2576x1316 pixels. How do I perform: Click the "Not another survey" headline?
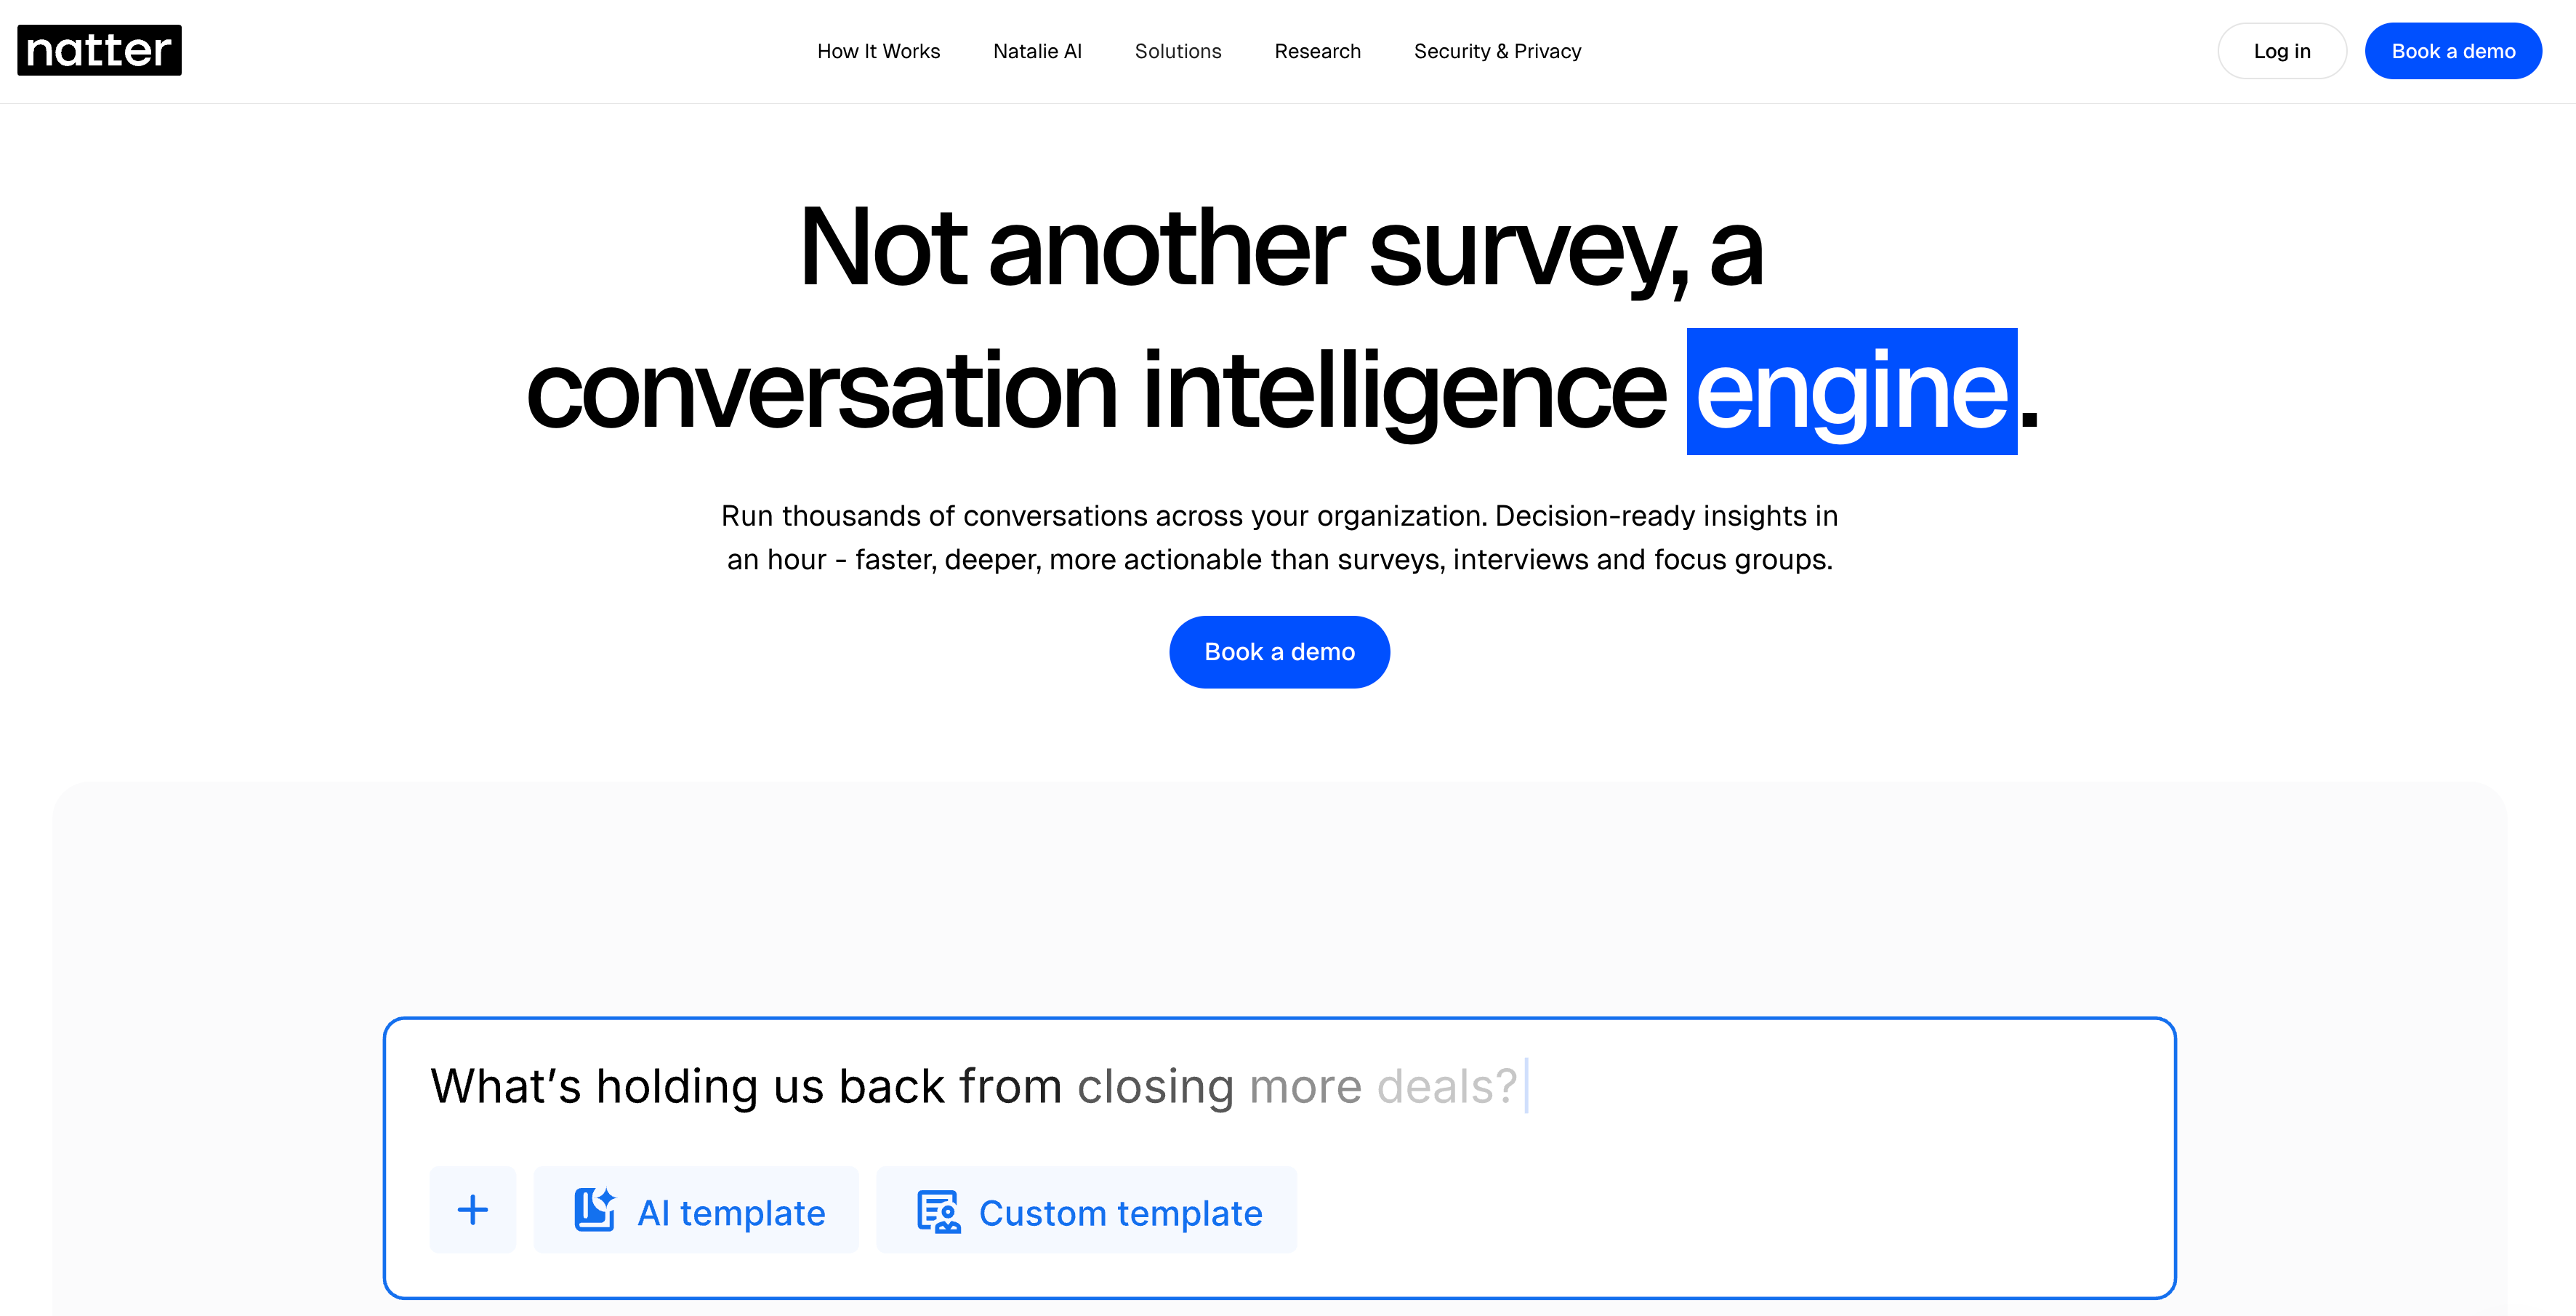pyautogui.click(x=1280, y=248)
